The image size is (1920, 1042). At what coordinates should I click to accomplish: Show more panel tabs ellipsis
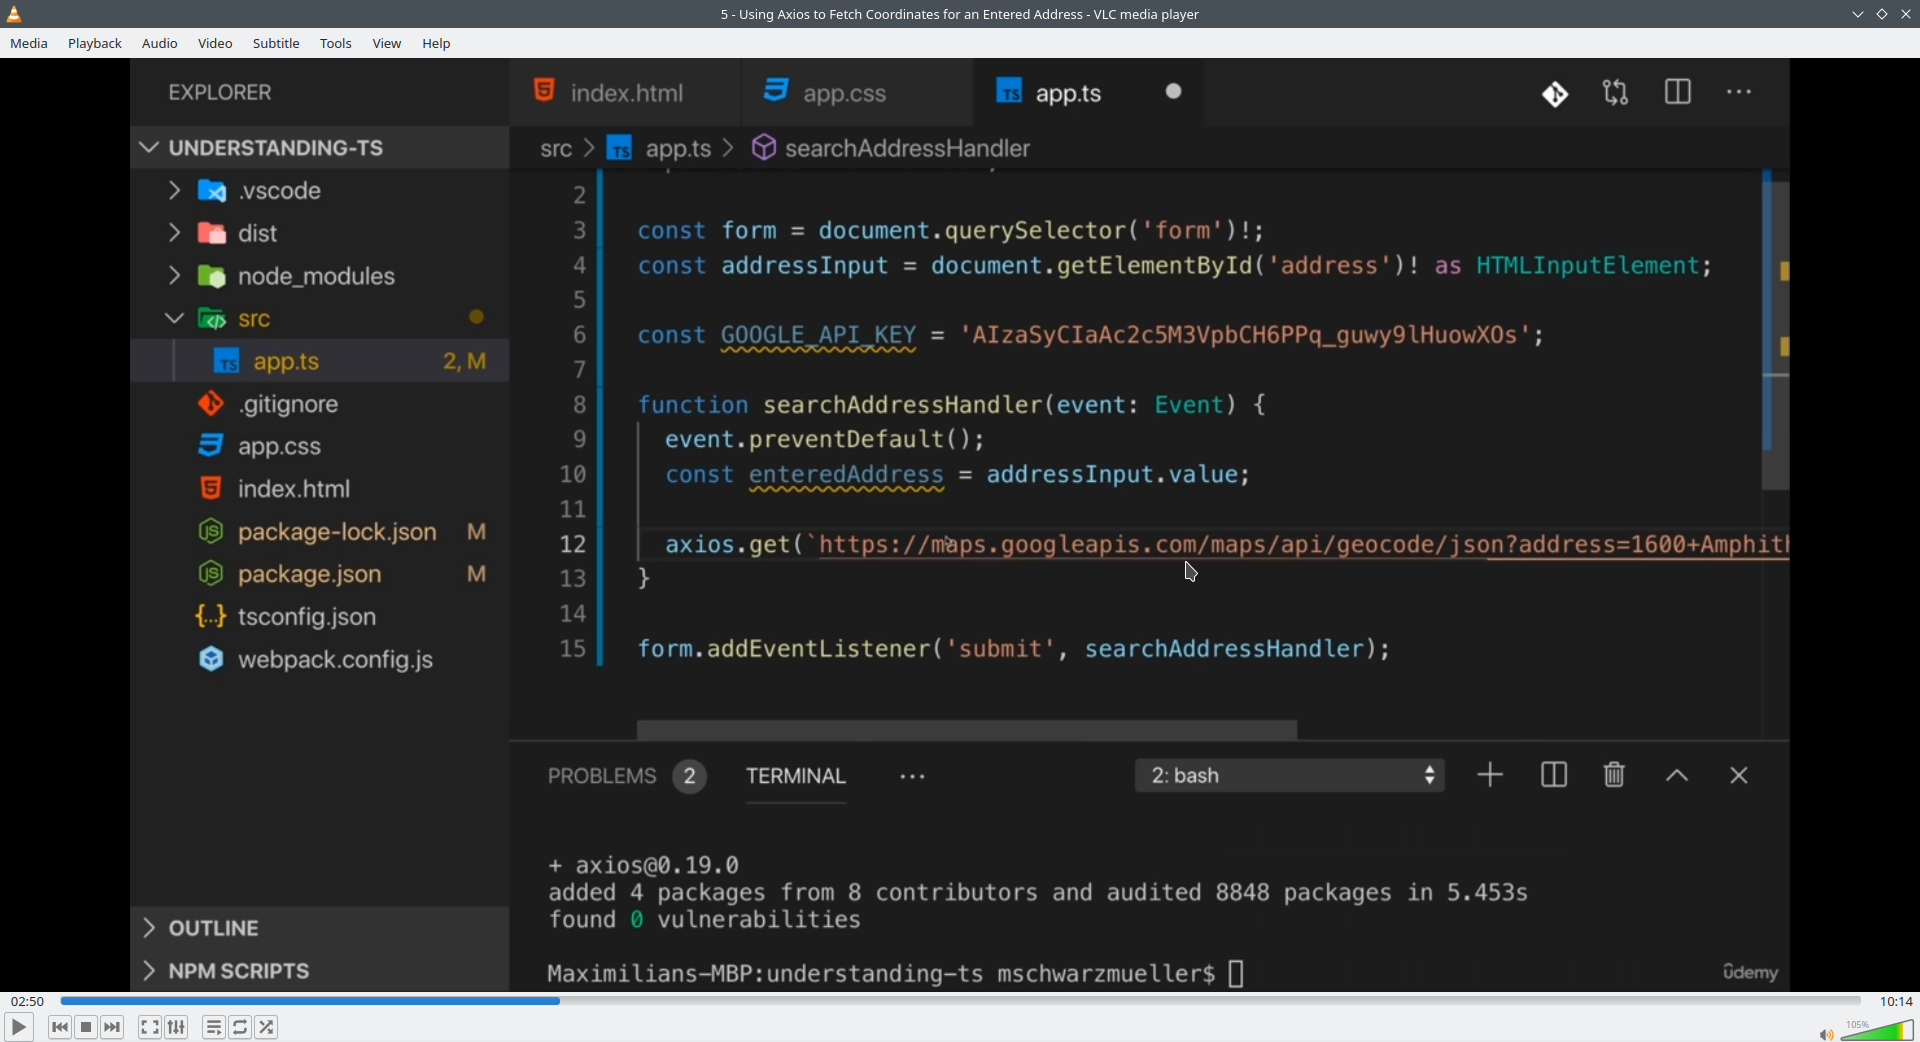912,777
